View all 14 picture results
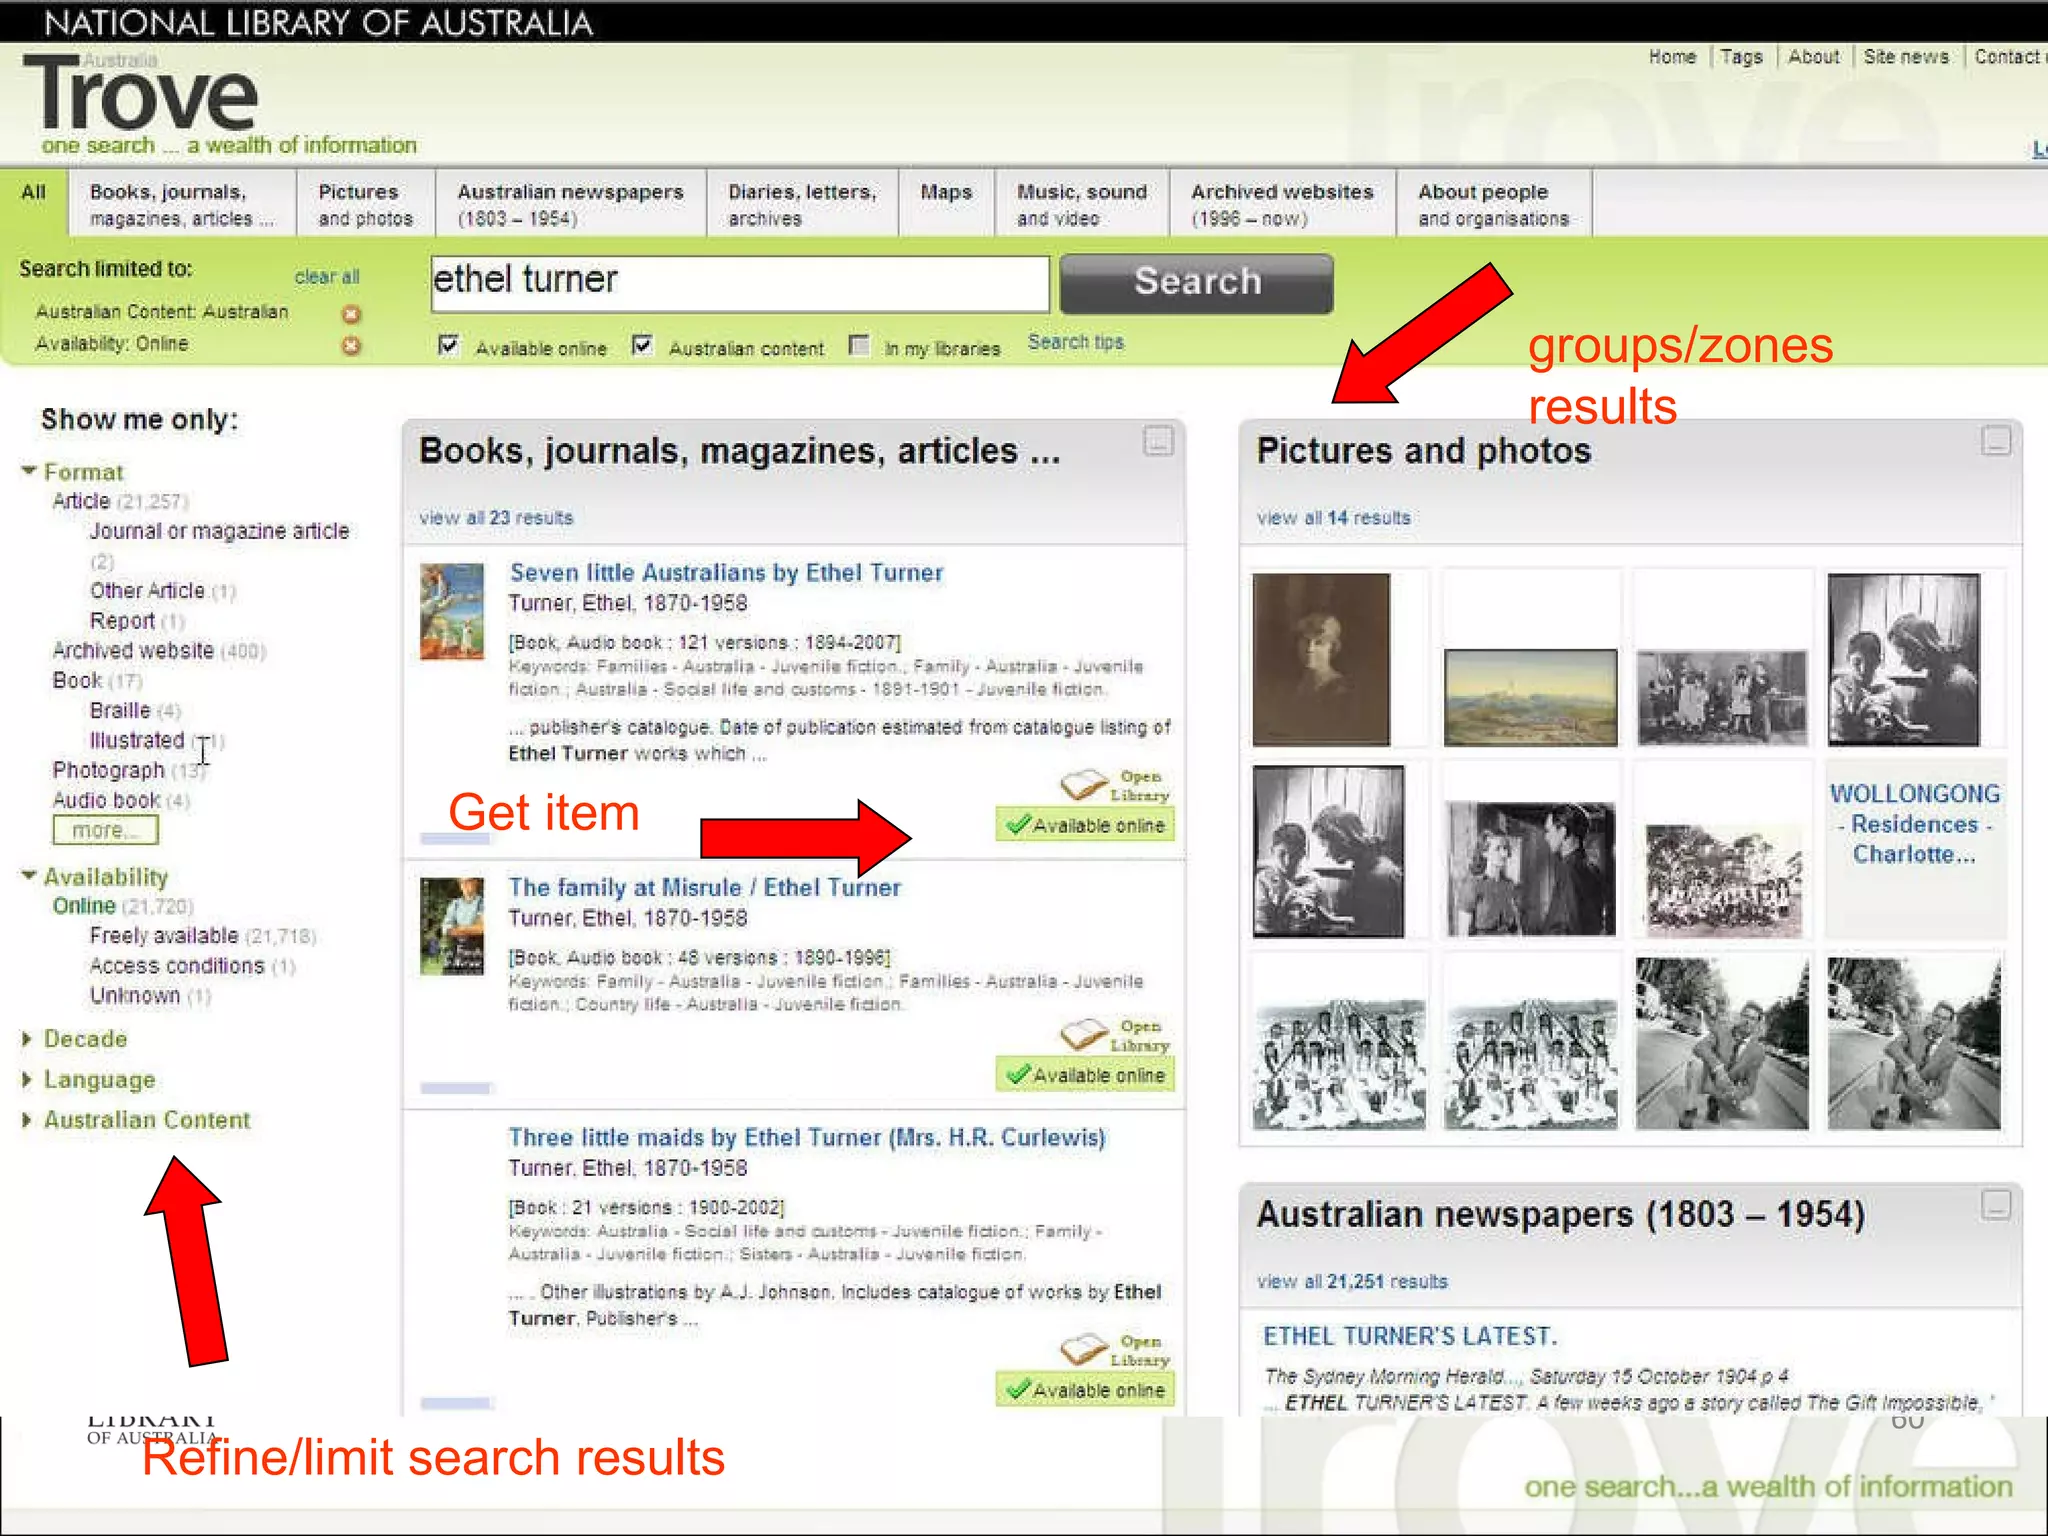 click(x=1333, y=518)
